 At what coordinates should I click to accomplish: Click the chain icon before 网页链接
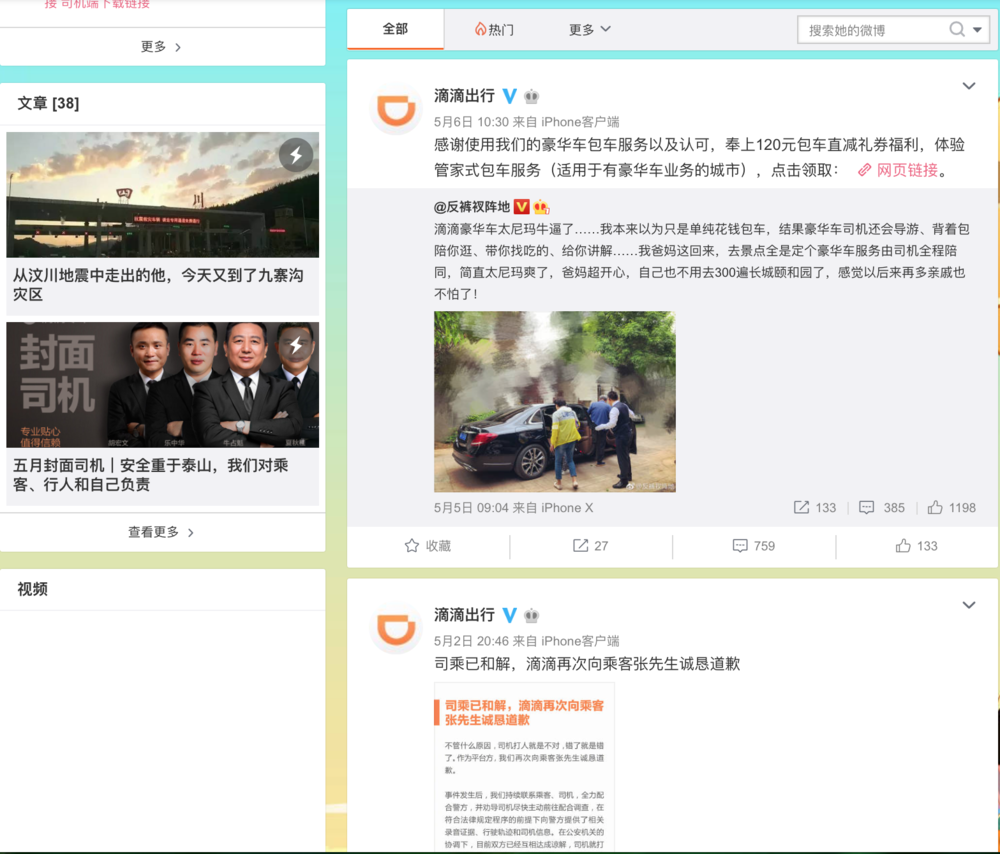click(x=864, y=170)
